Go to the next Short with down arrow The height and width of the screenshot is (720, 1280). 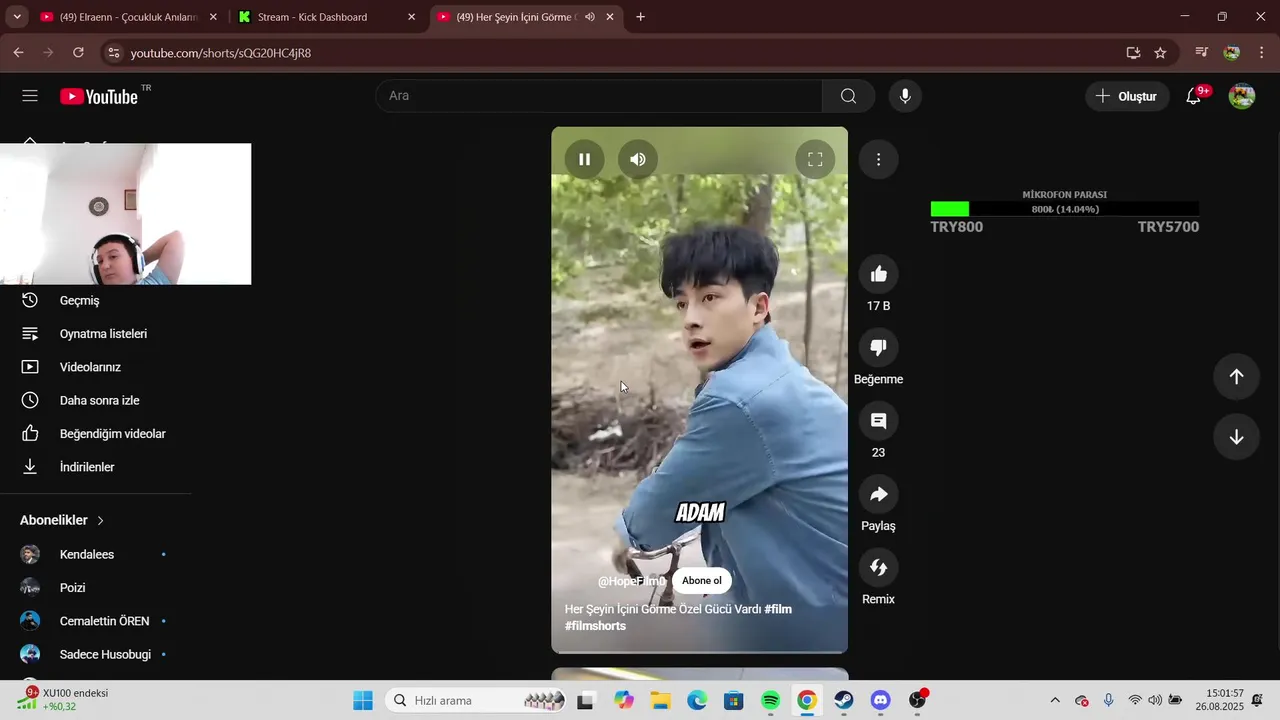1236,437
